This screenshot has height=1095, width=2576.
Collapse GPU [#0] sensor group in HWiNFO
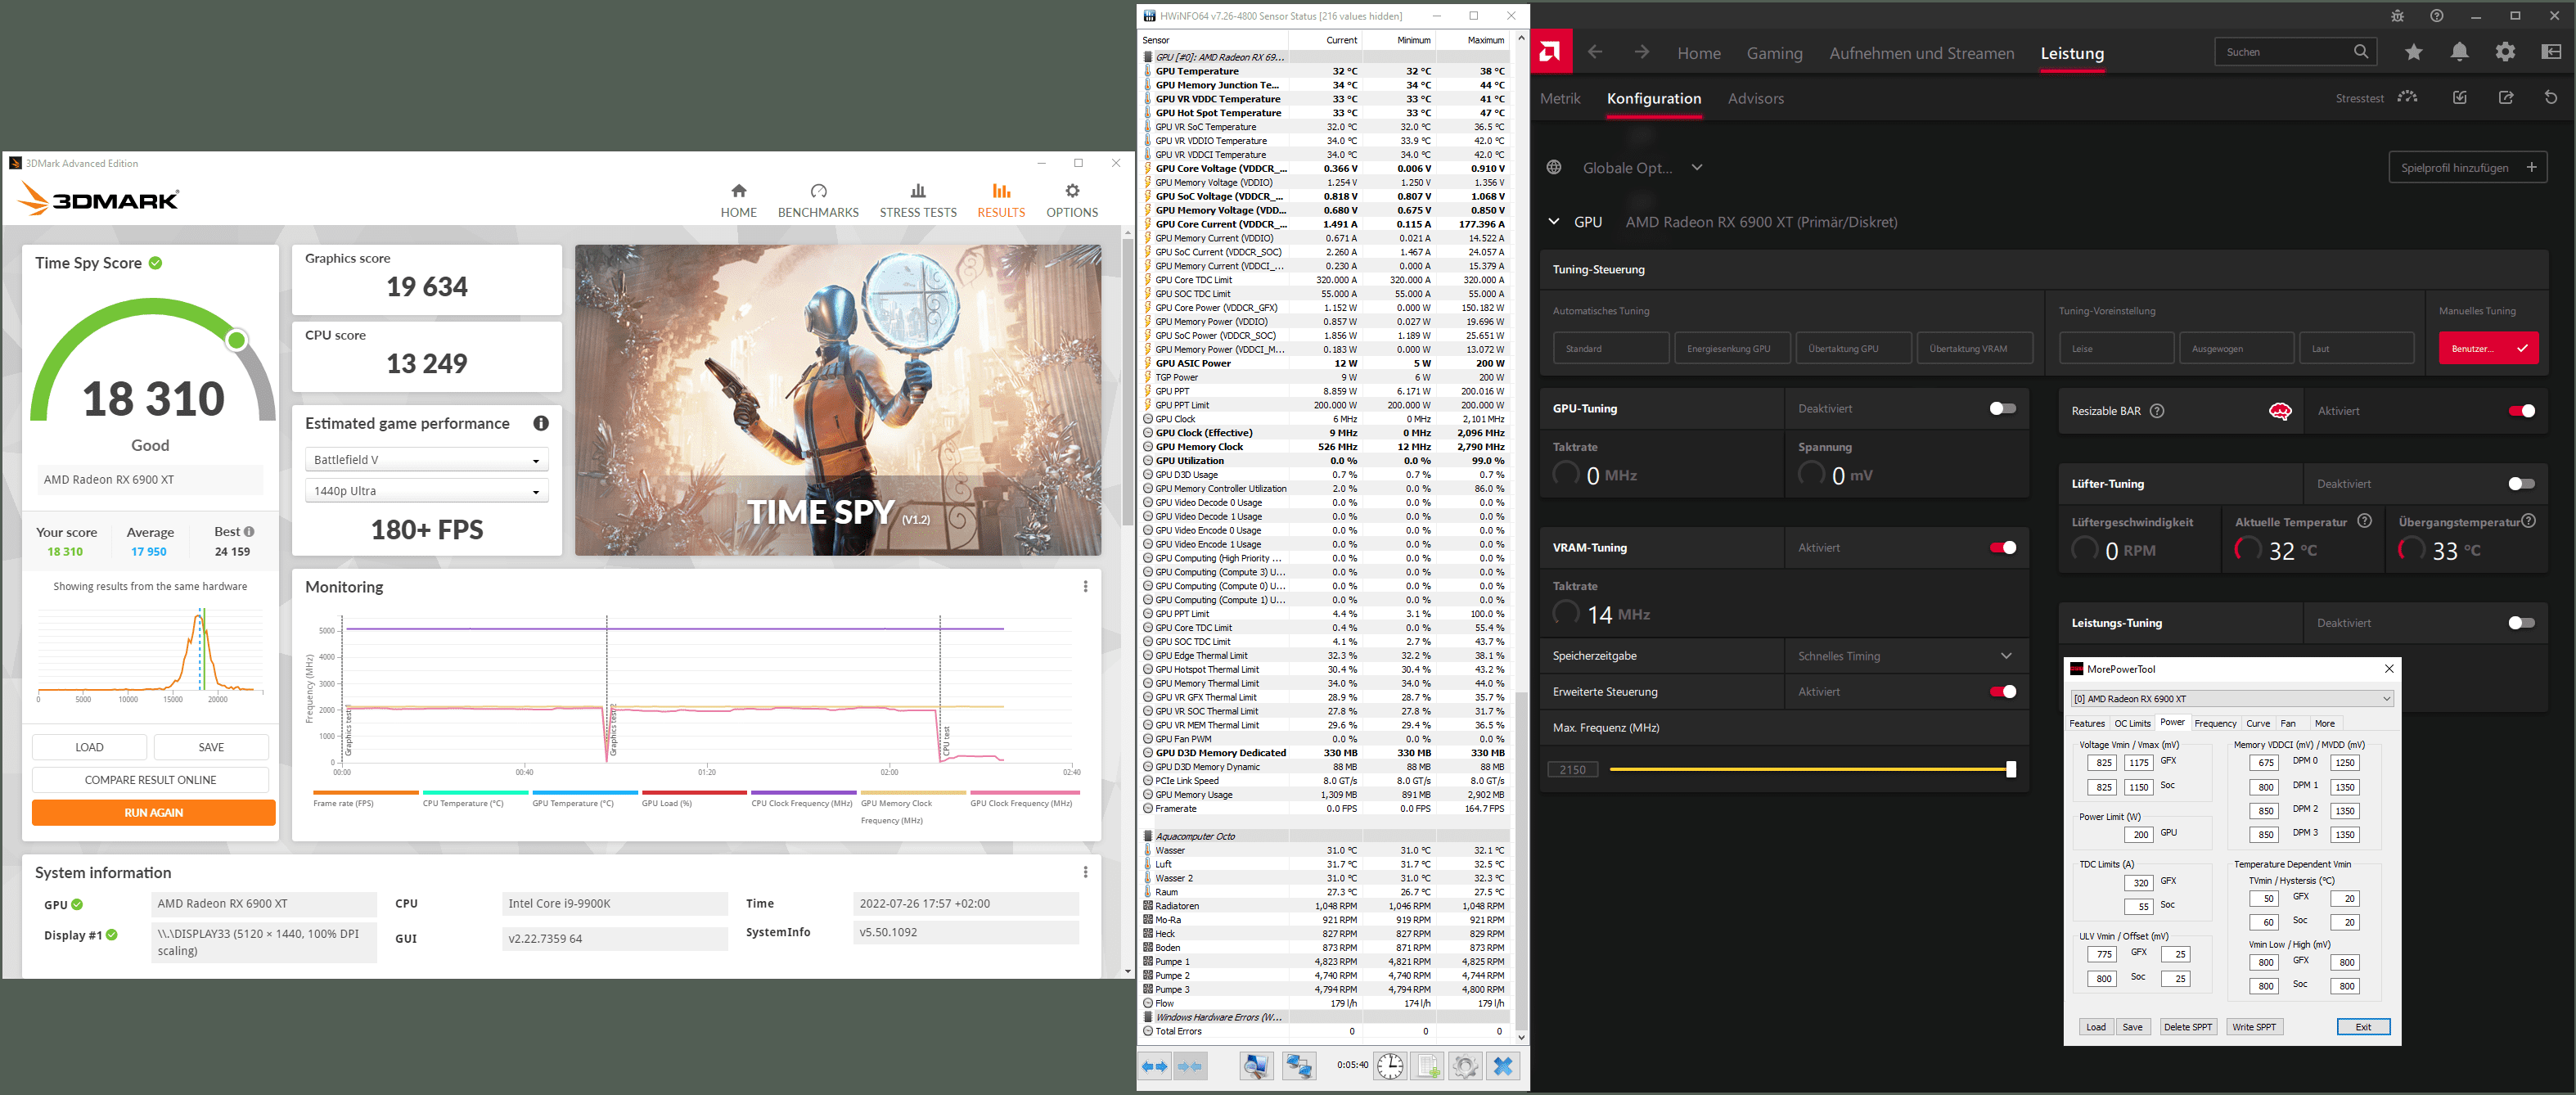(1147, 57)
